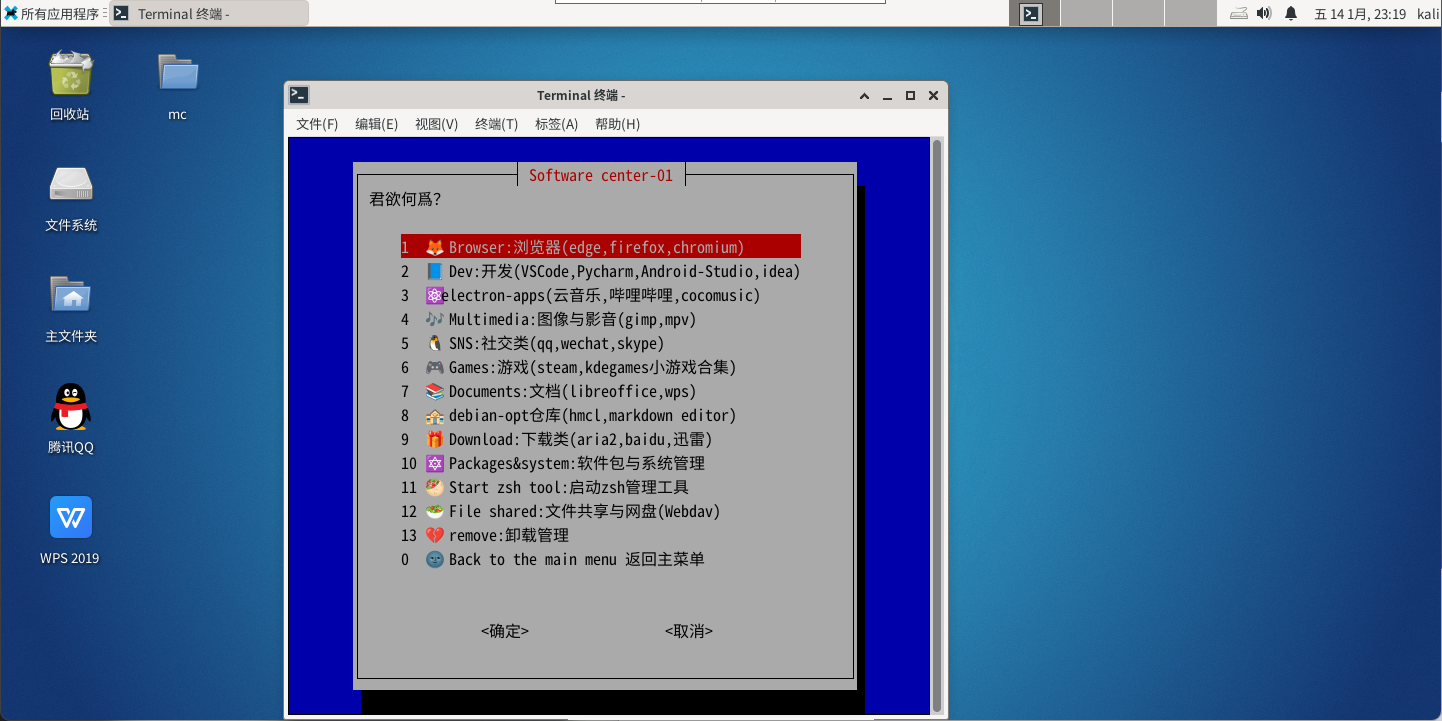The height and width of the screenshot is (721, 1442).
Task: Select the Browser:浏览器 list entry
Action: pyautogui.click(x=596, y=247)
